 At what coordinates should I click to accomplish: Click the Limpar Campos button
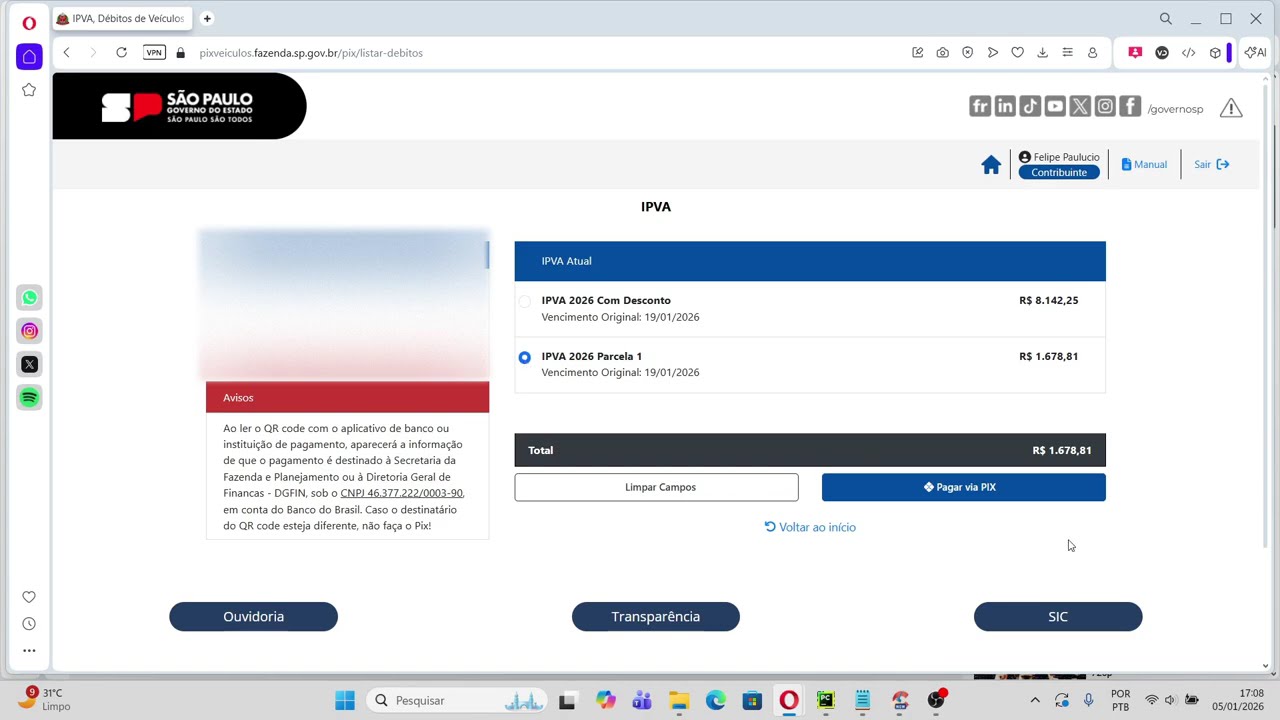[656, 487]
